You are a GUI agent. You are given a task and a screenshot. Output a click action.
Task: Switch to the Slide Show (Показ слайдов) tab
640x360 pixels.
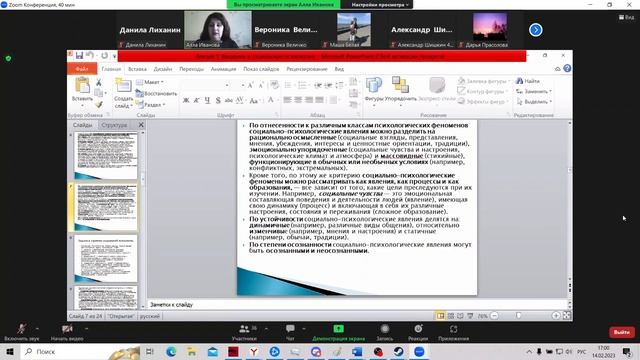(x=261, y=69)
